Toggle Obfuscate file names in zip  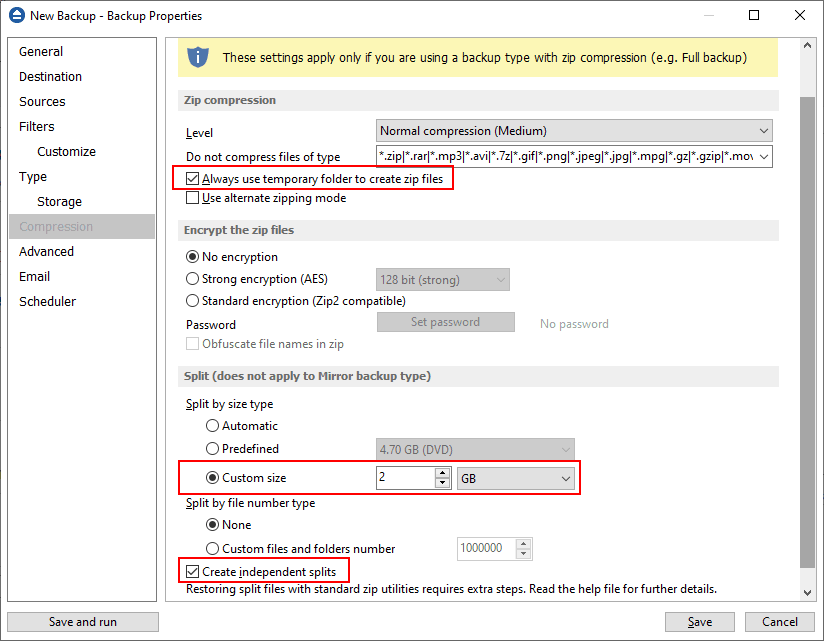tap(192, 344)
